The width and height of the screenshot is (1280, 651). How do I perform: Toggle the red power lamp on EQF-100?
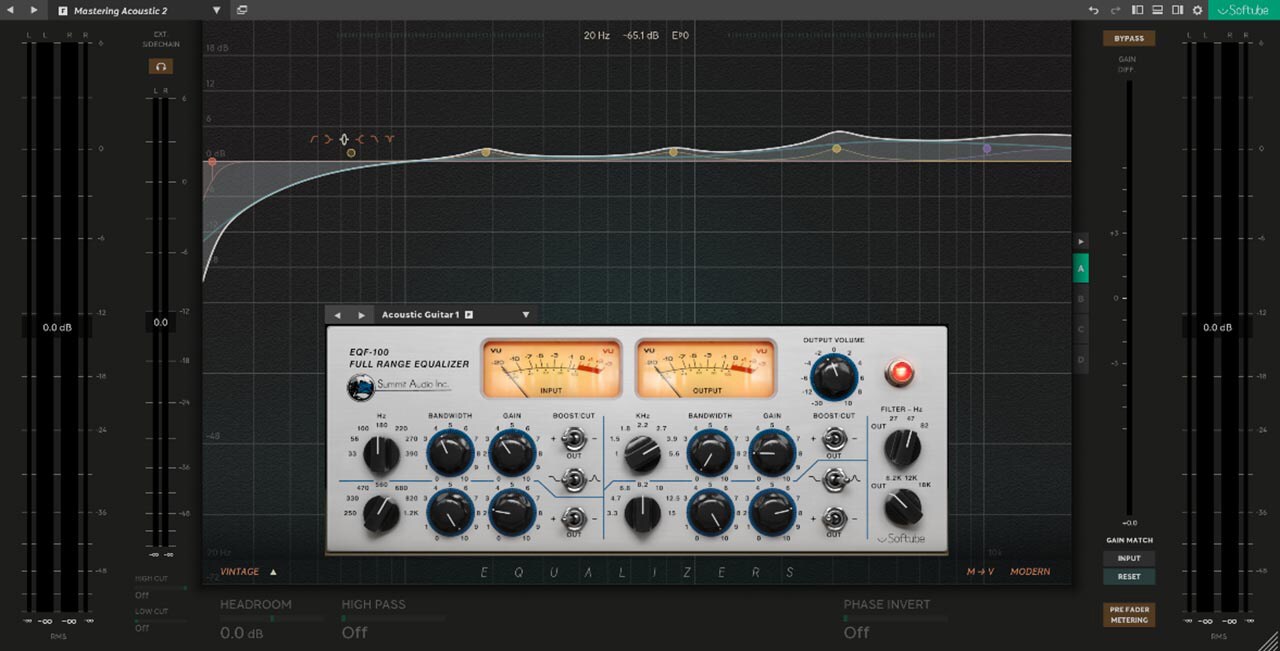(899, 374)
